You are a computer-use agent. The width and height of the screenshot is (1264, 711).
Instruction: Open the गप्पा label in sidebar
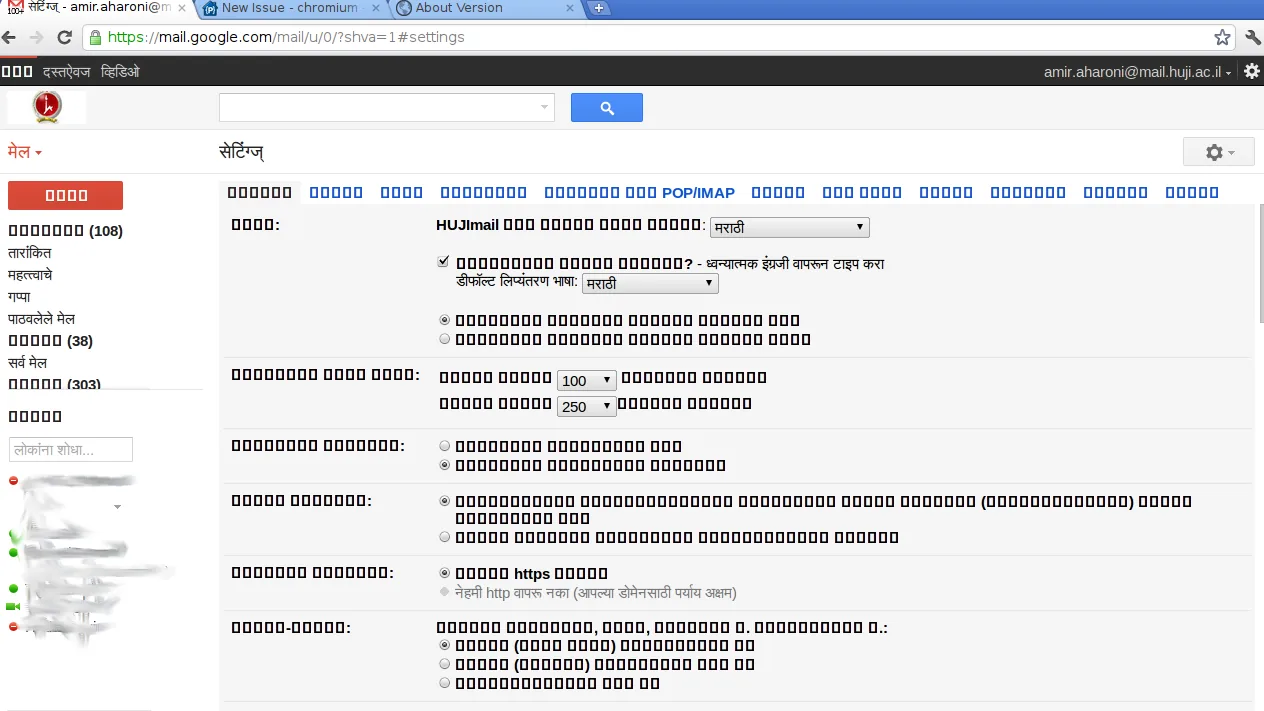click(19, 297)
